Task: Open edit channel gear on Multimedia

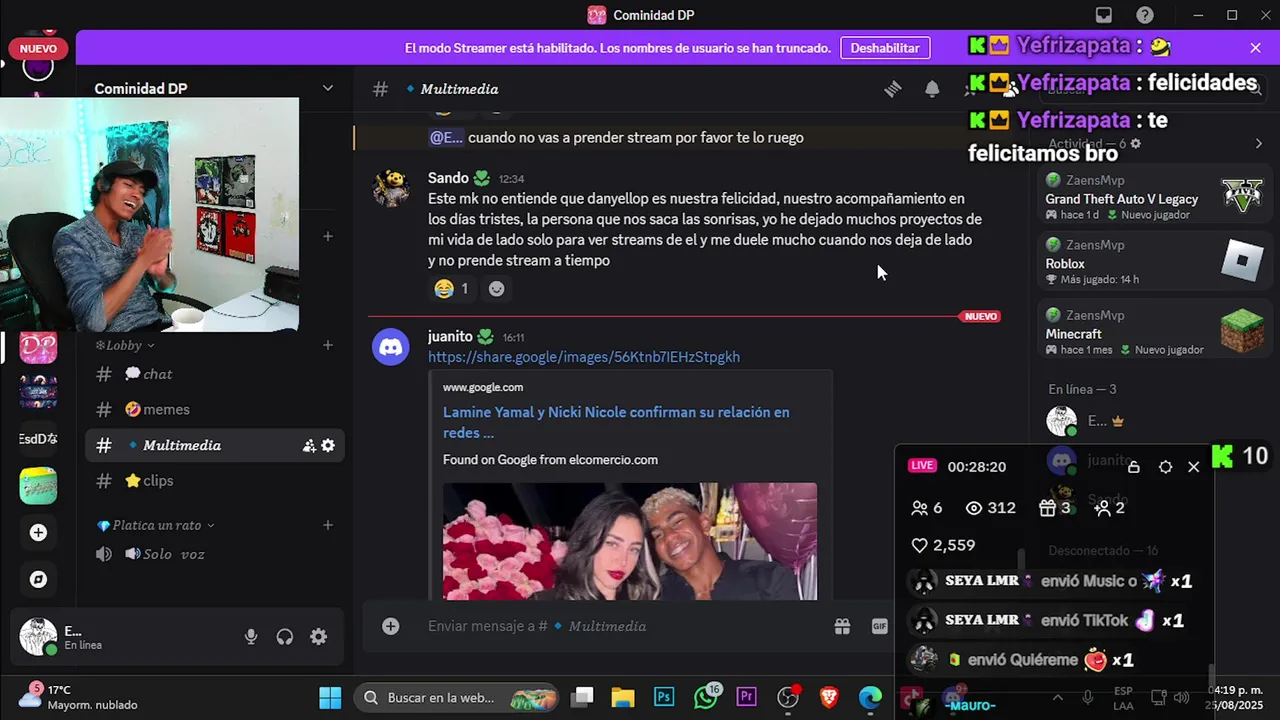Action: coord(328,446)
